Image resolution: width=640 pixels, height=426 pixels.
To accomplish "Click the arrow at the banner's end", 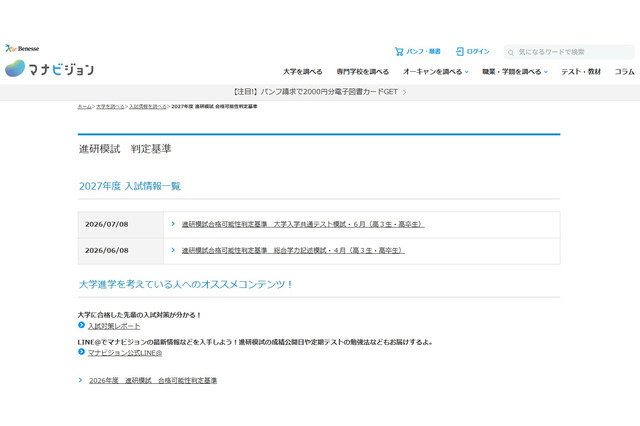I will [404, 92].
